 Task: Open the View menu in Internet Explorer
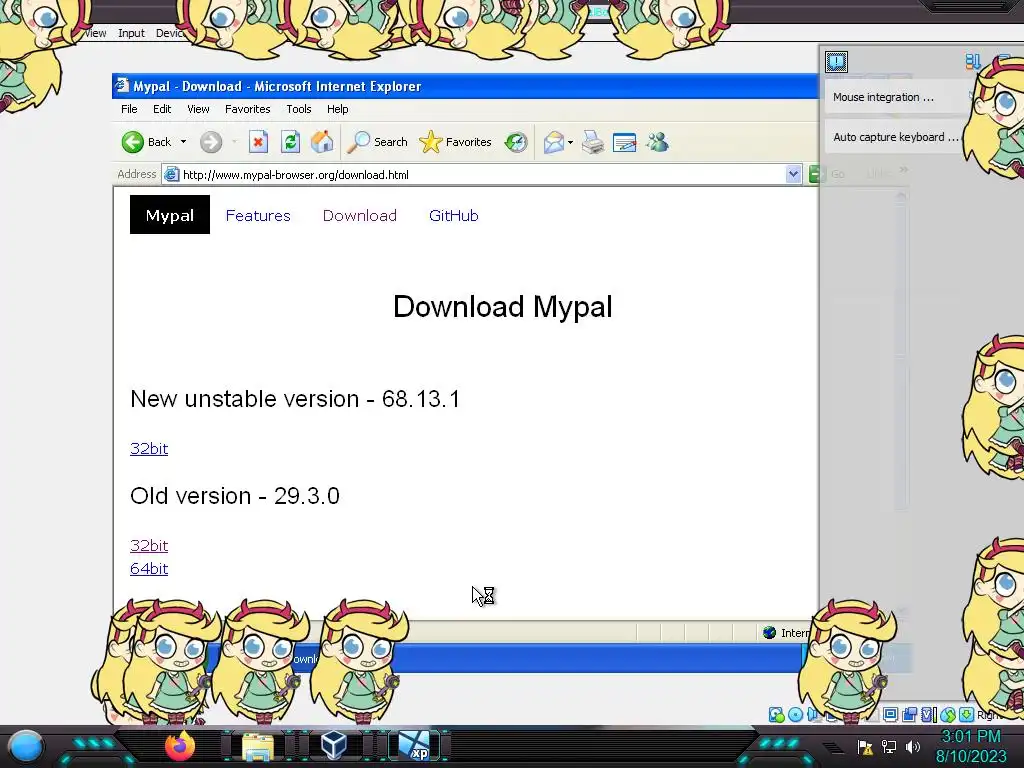click(x=198, y=109)
